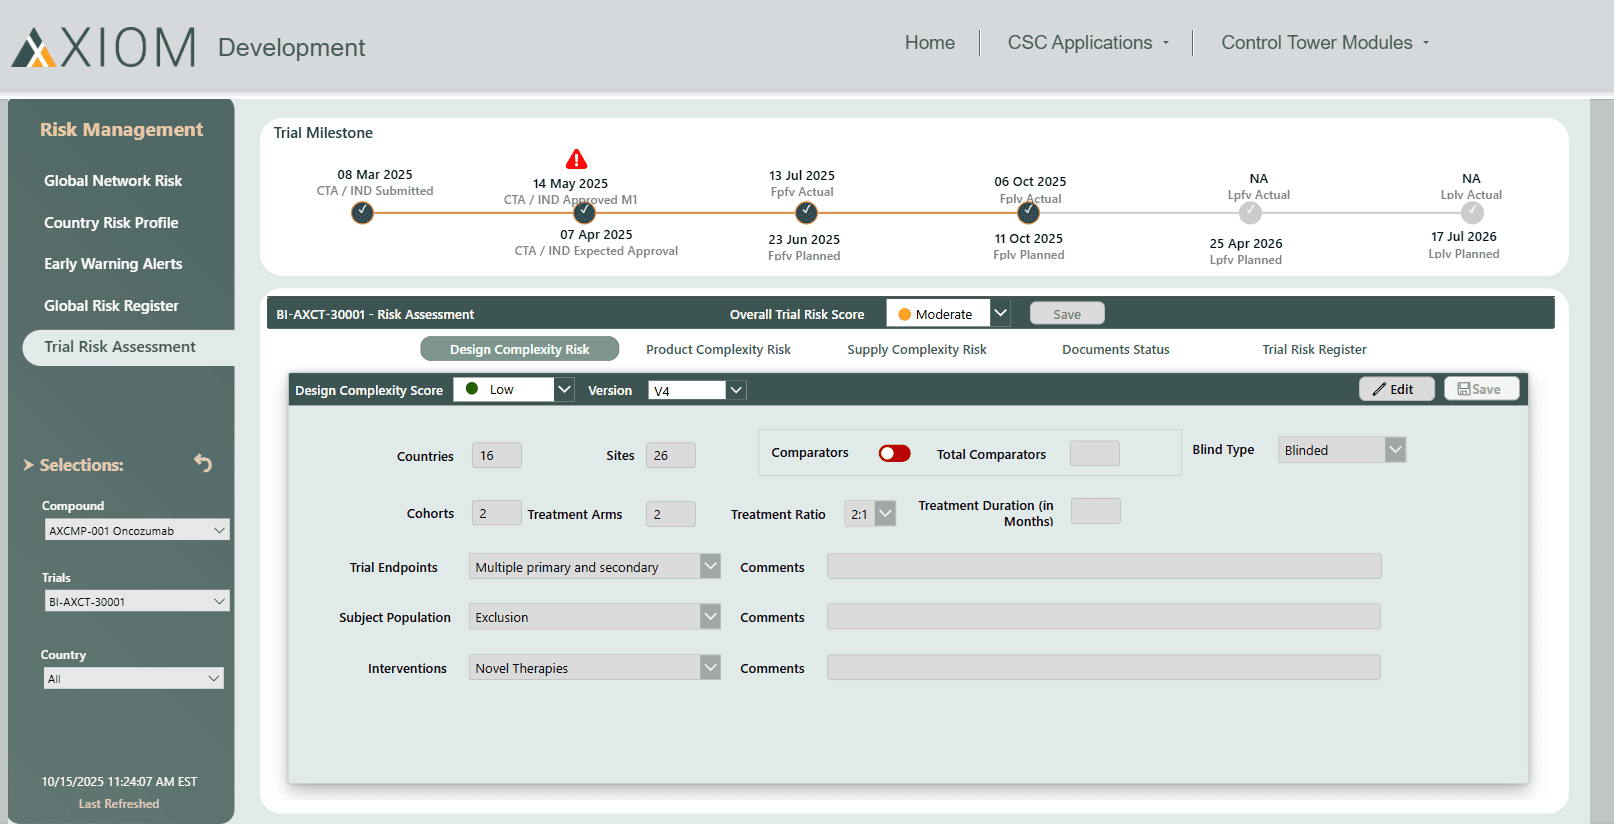Click the AXIOM logo
1614x825 pixels.
pyautogui.click(x=104, y=47)
